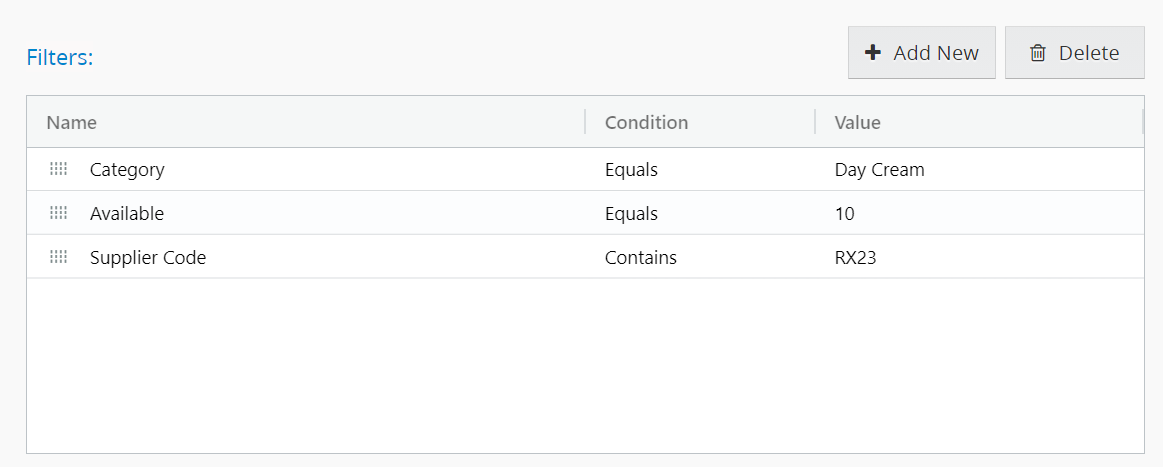
Task: Select the Category filter name cell
Action: pyautogui.click(x=127, y=170)
